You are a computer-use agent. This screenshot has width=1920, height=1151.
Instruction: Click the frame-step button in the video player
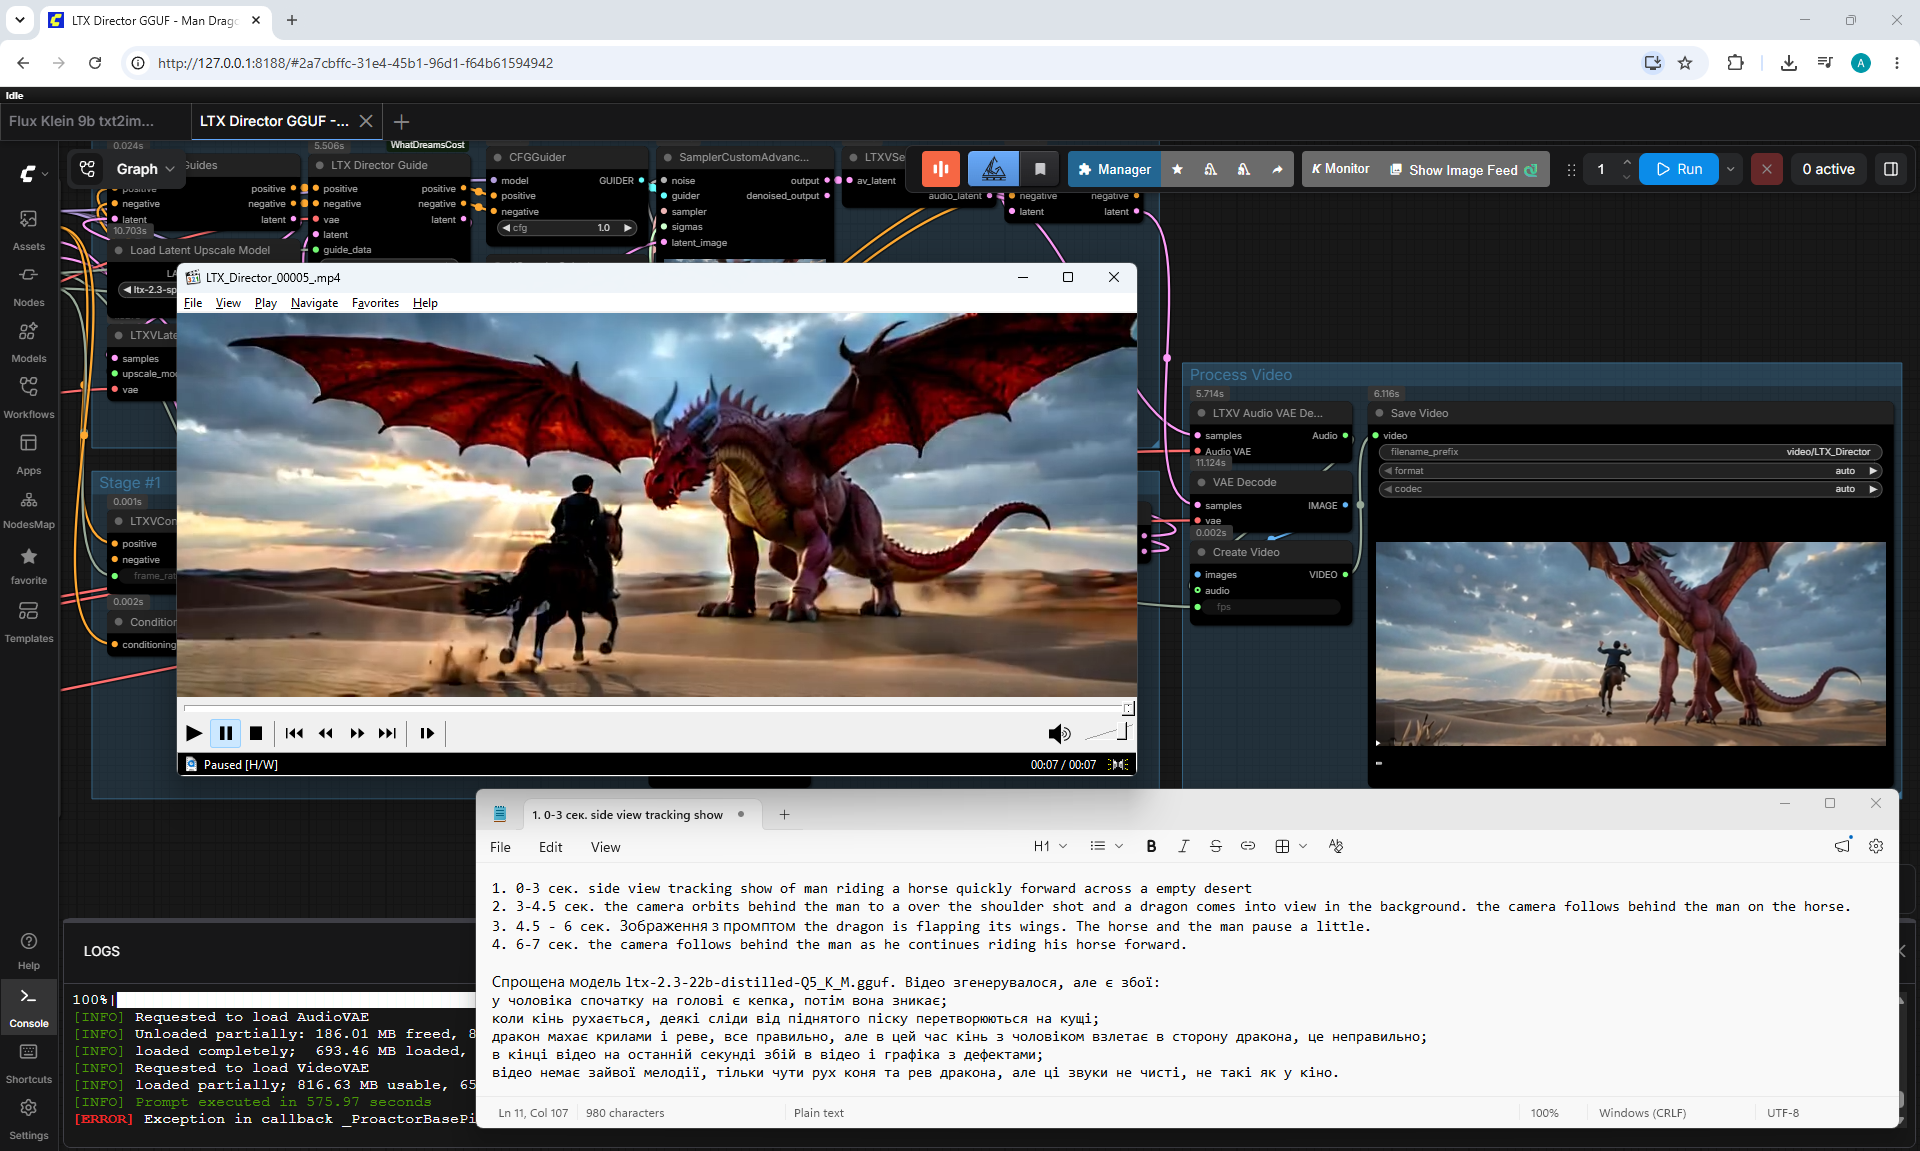(x=427, y=733)
